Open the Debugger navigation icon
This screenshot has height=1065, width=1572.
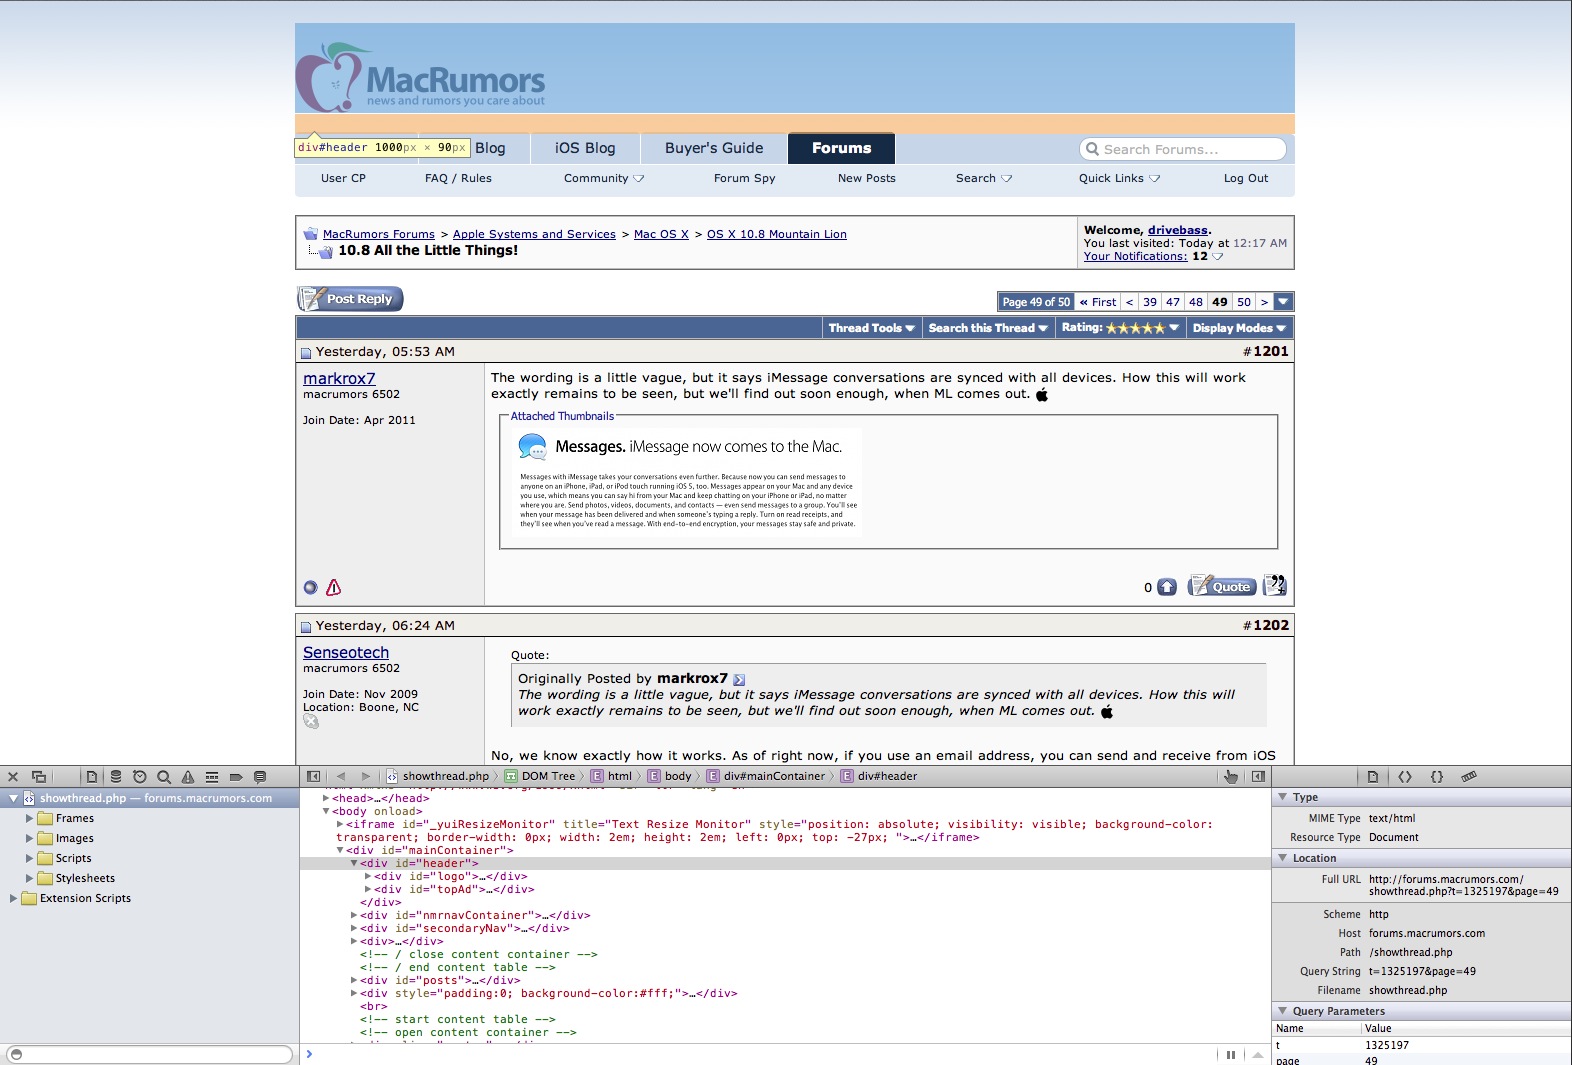[x=212, y=777]
